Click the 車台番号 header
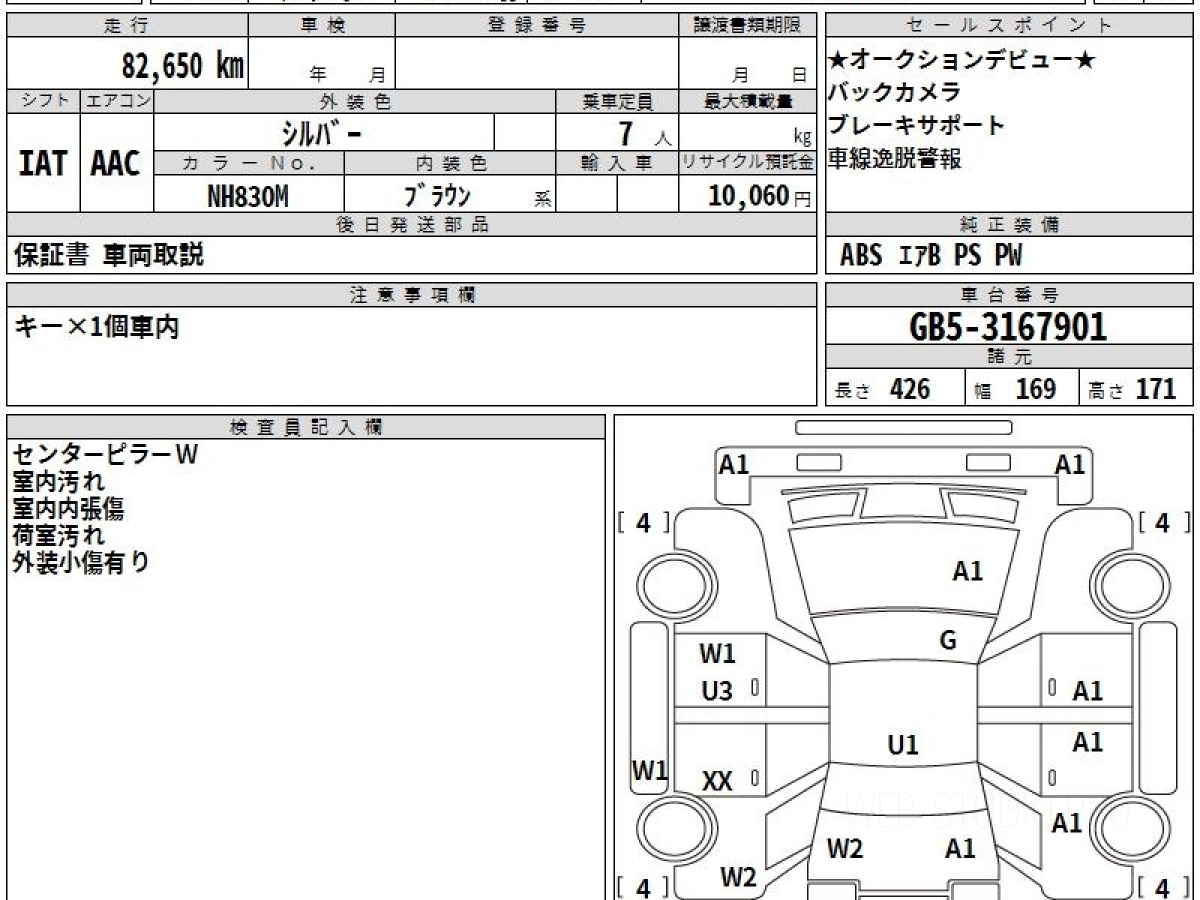1200x900 pixels. [1009, 295]
